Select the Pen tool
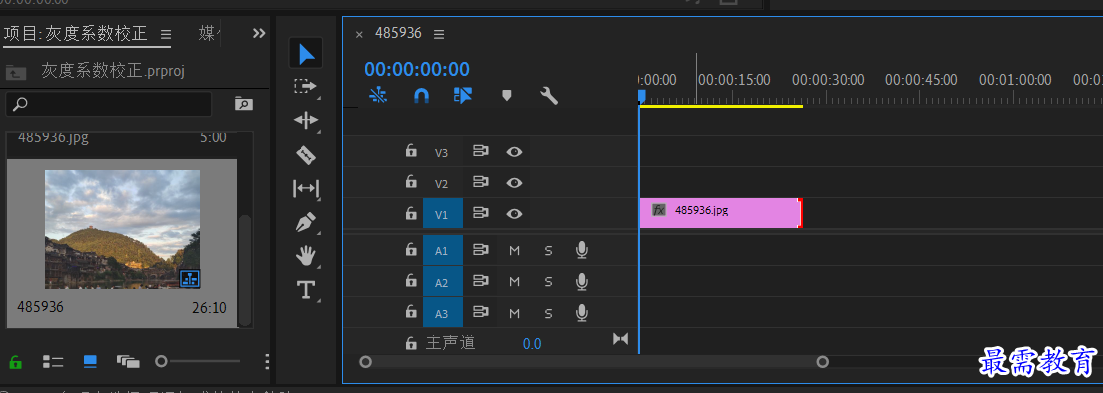The width and height of the screenshot is (1103, 393). click(x=306, y=223)
